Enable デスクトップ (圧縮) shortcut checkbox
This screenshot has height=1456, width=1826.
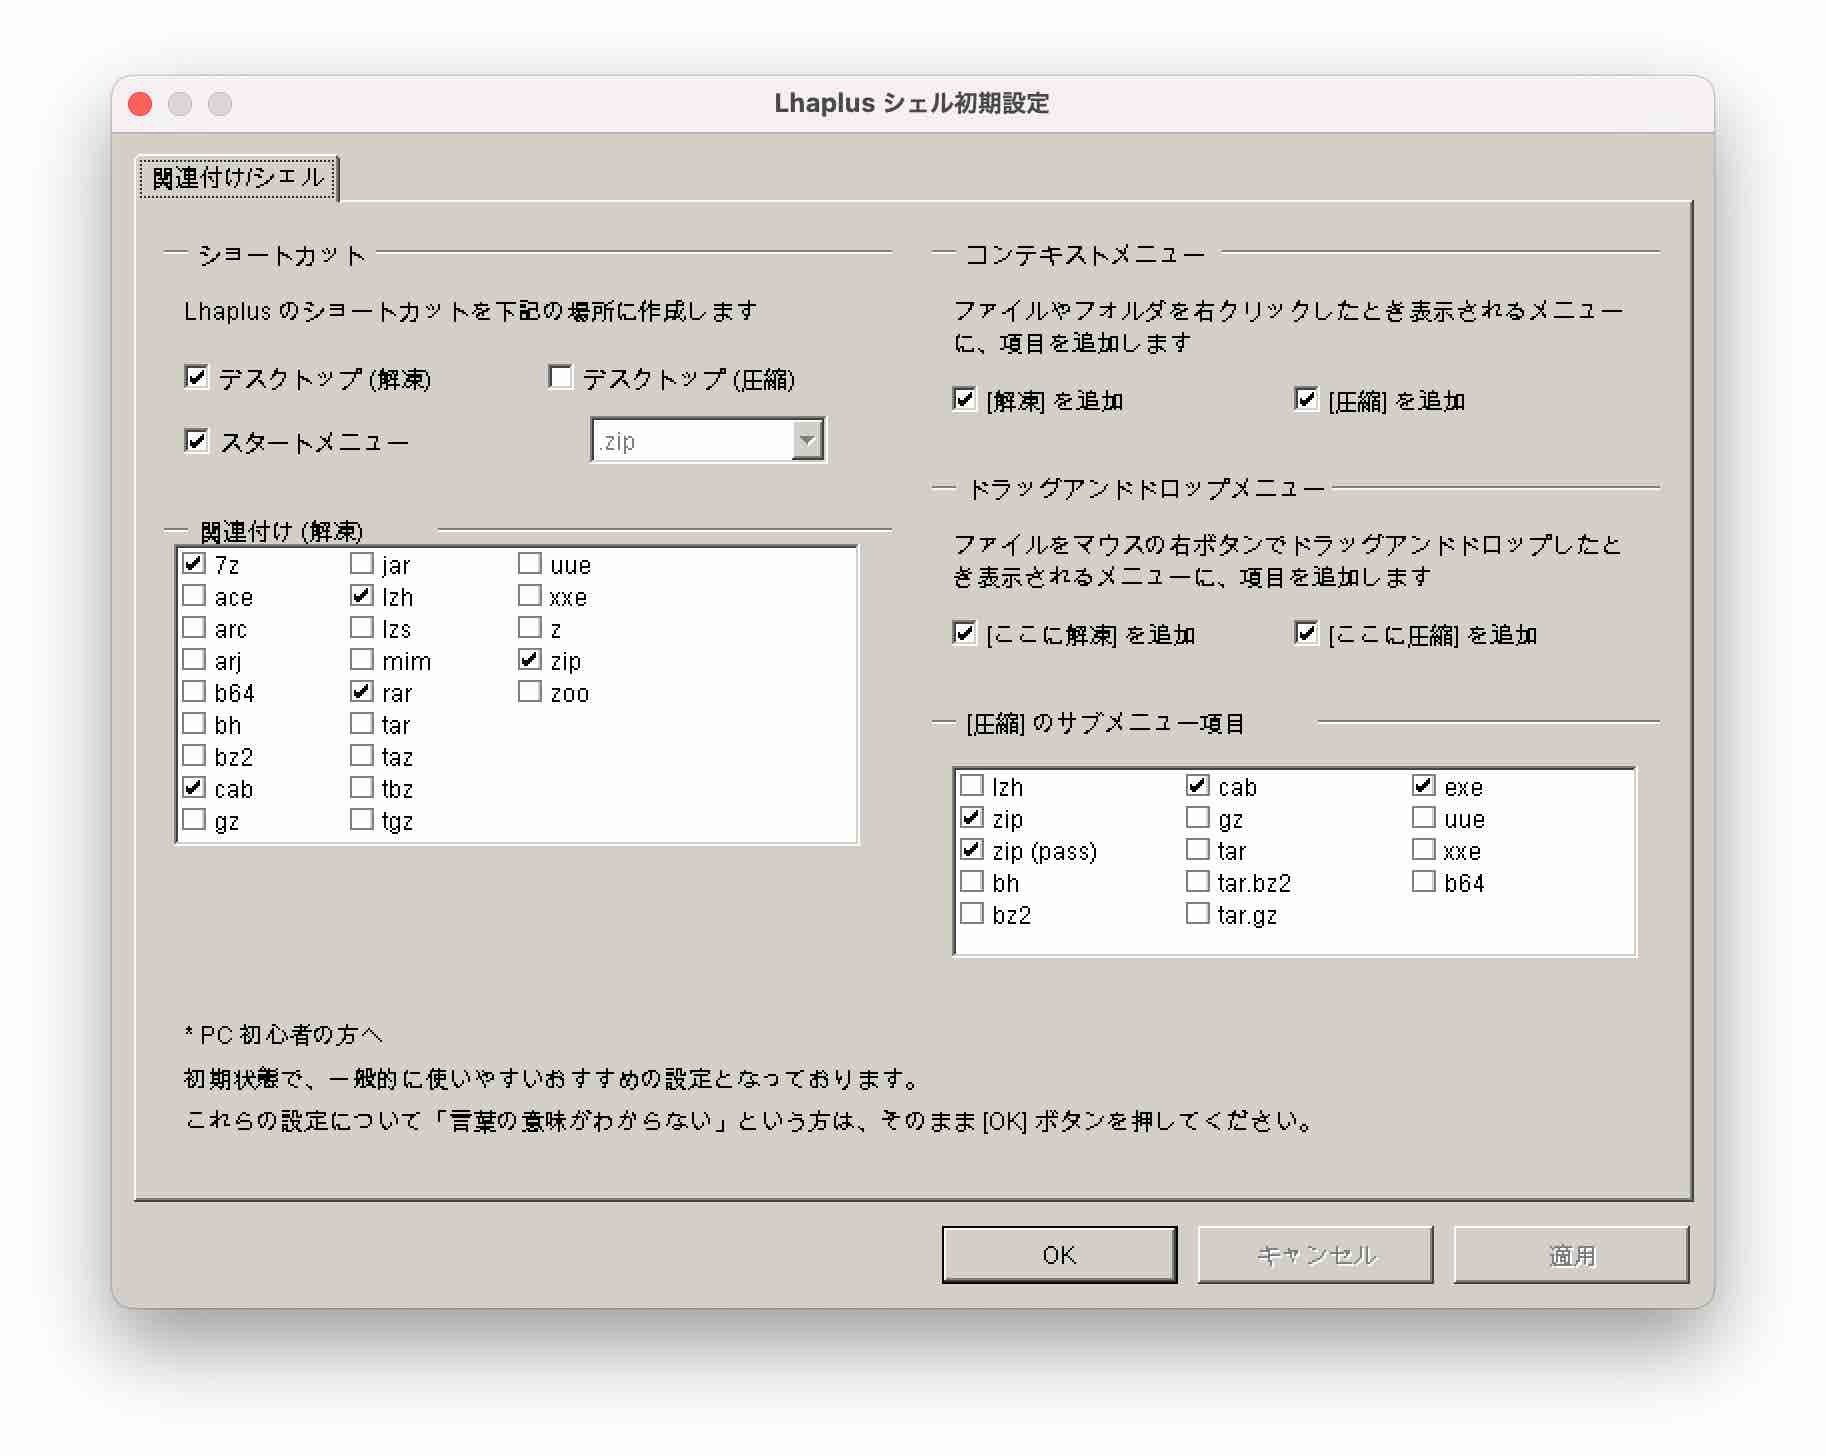click(x=560, y=377)
